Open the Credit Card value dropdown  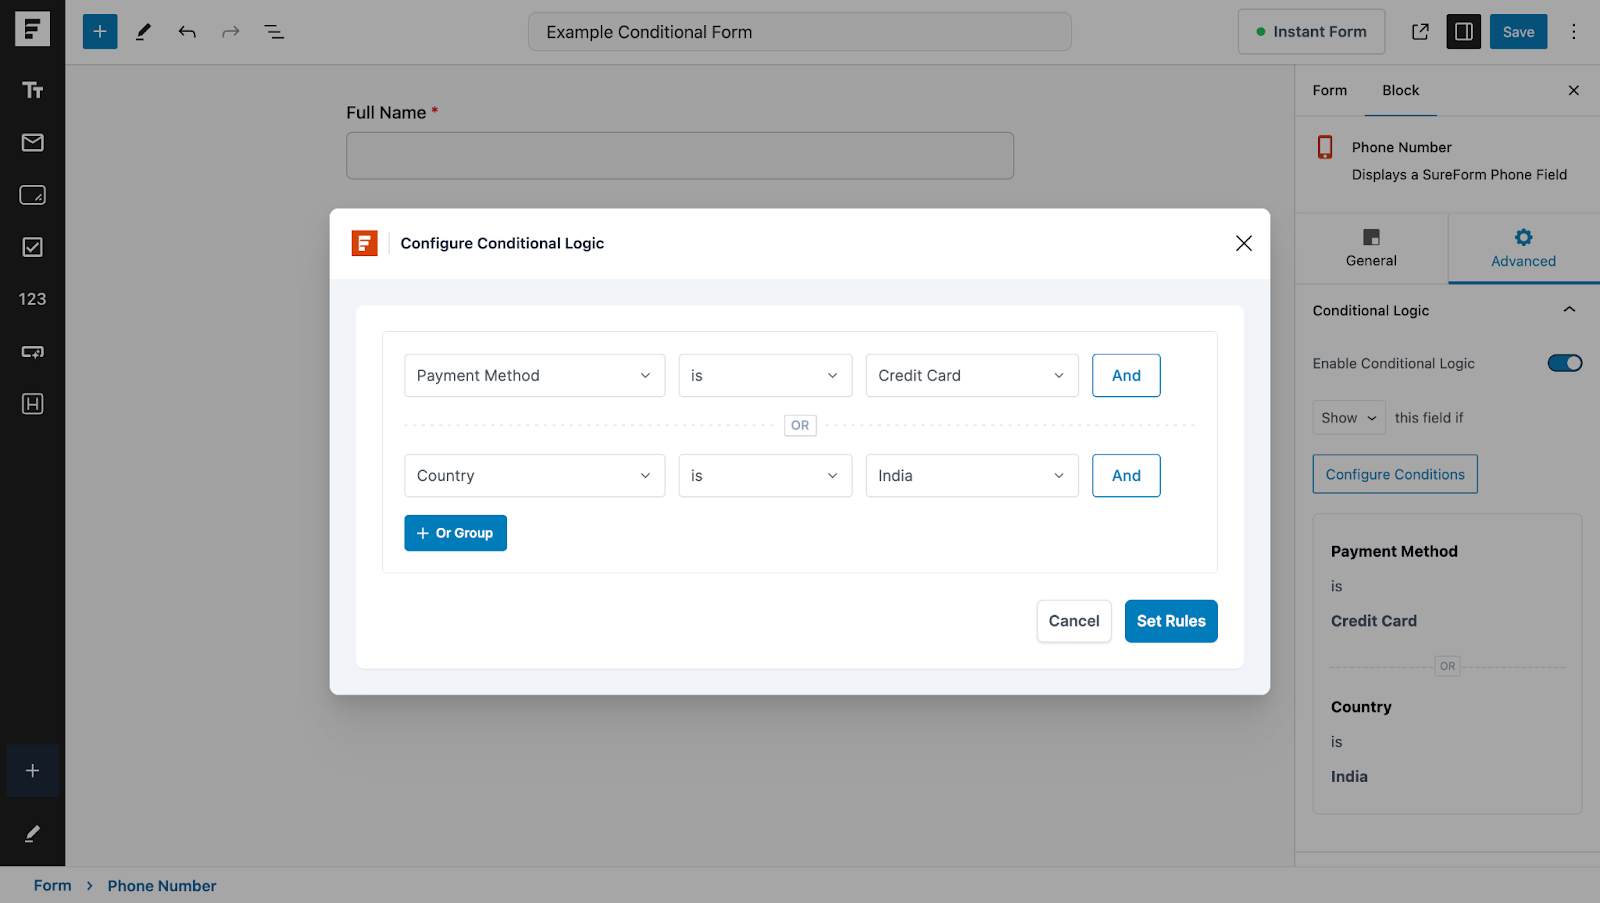[971, 376]
